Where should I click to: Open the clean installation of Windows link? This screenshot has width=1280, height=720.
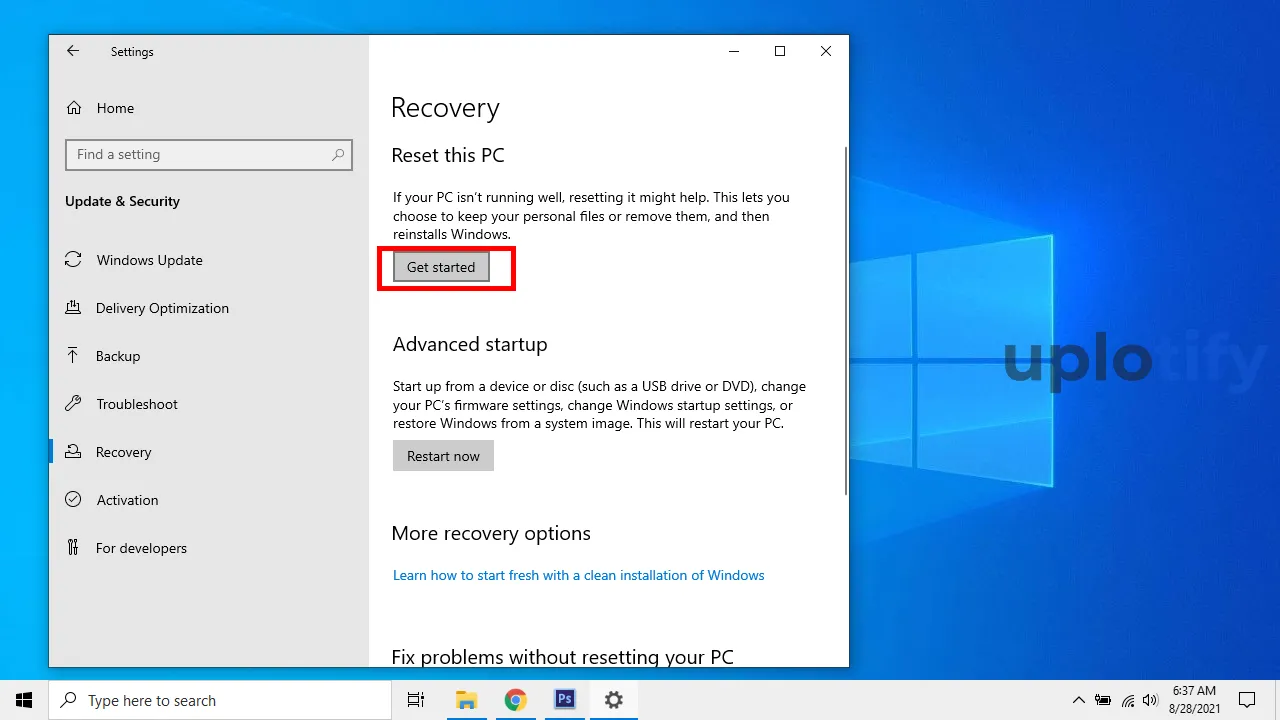coord(578,575)
